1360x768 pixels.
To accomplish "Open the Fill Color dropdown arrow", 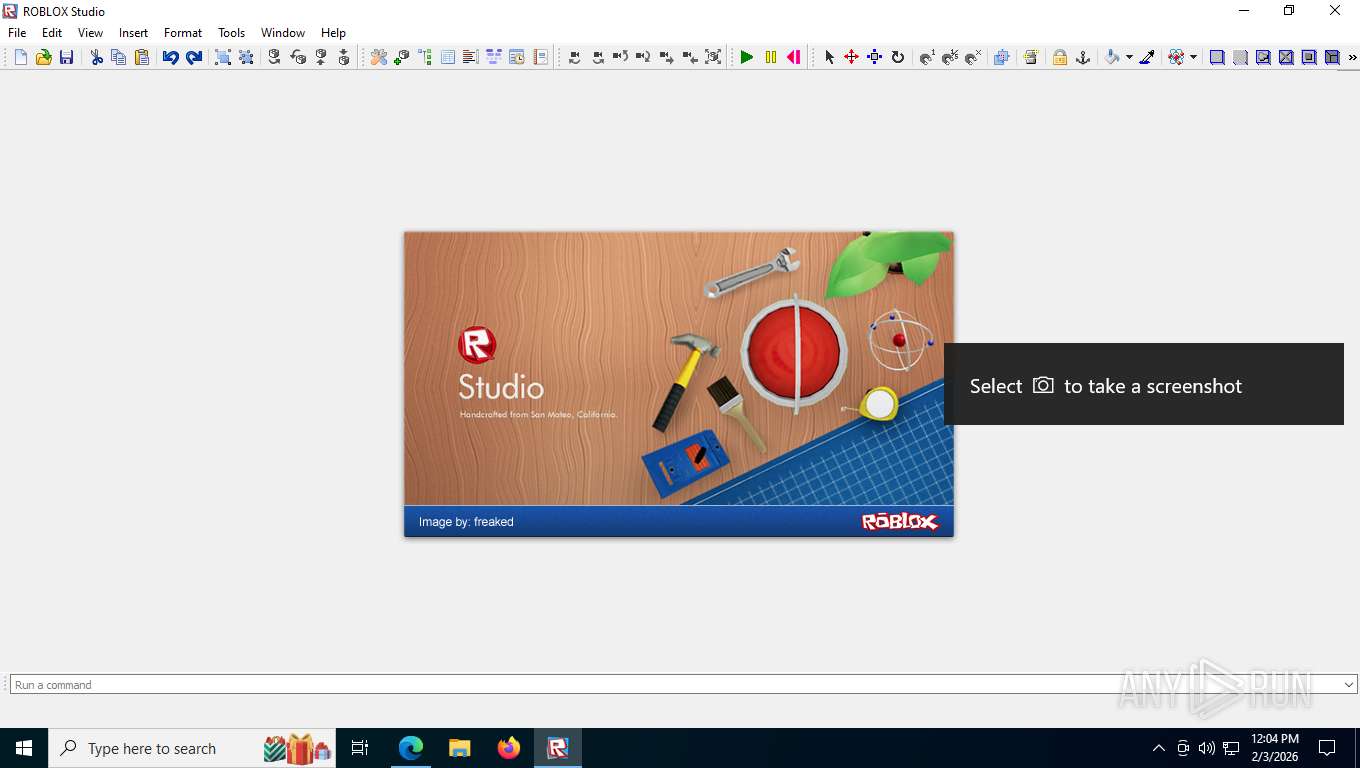I will point(1129,58).
